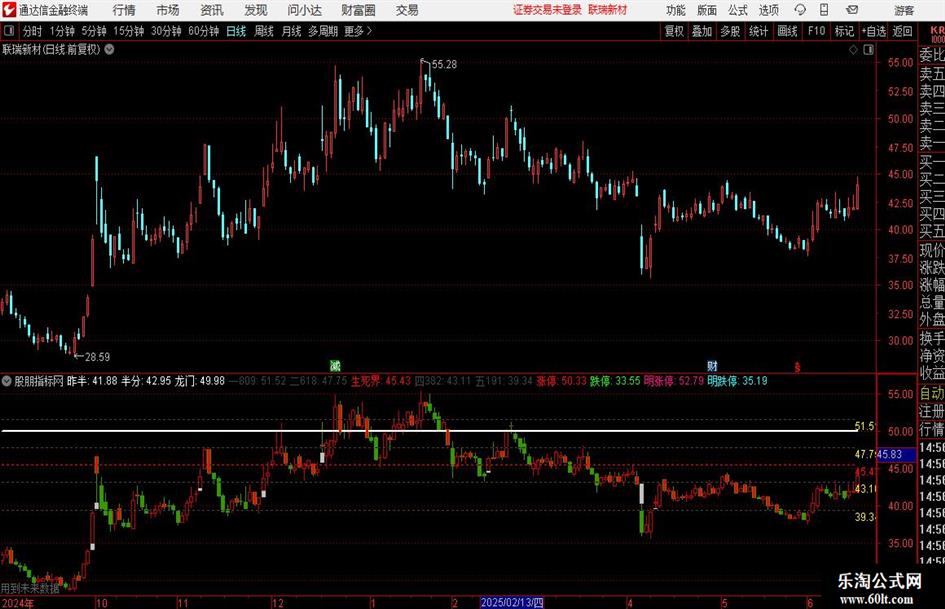Open the 行情 menu
This screenshot has height=609, width=945.
point(124,10)
